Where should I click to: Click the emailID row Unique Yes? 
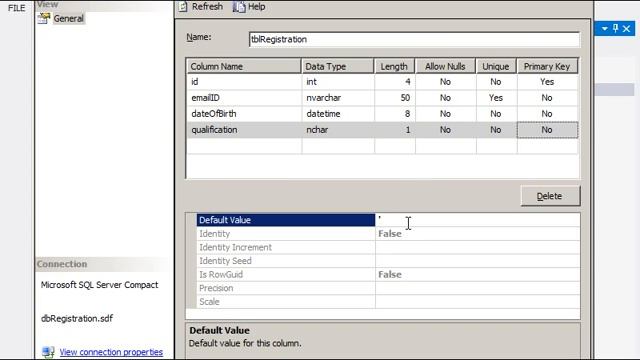click(496, 98)
